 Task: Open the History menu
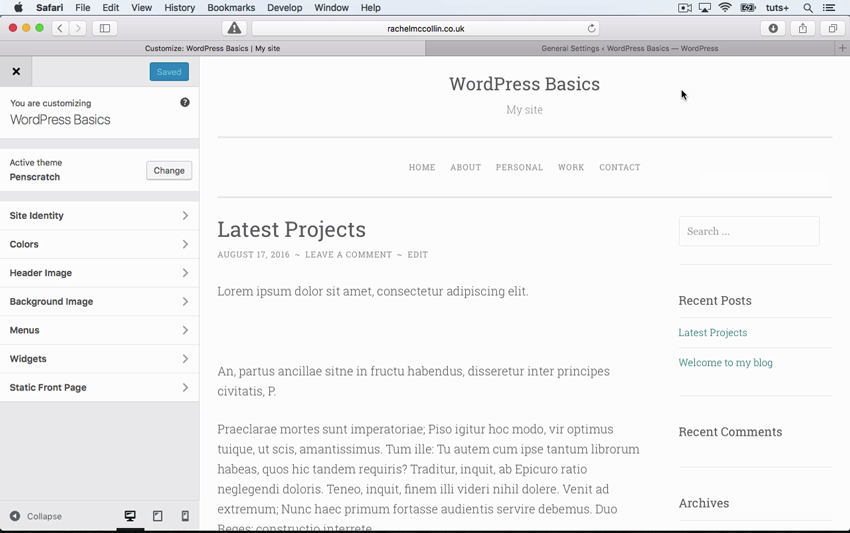coord(179,8)
